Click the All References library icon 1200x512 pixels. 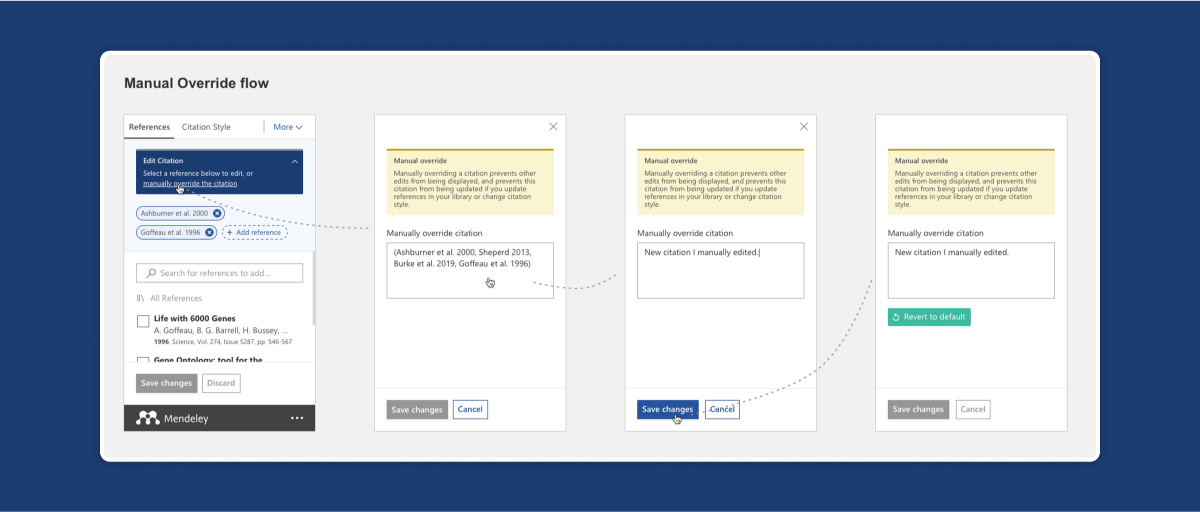[141, 298]
